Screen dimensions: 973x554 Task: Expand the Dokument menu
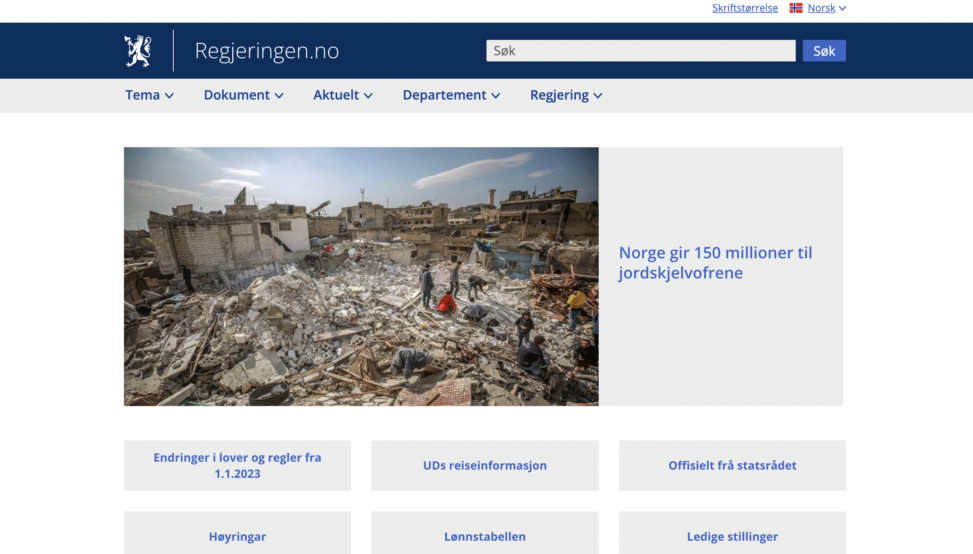point(244,95)
